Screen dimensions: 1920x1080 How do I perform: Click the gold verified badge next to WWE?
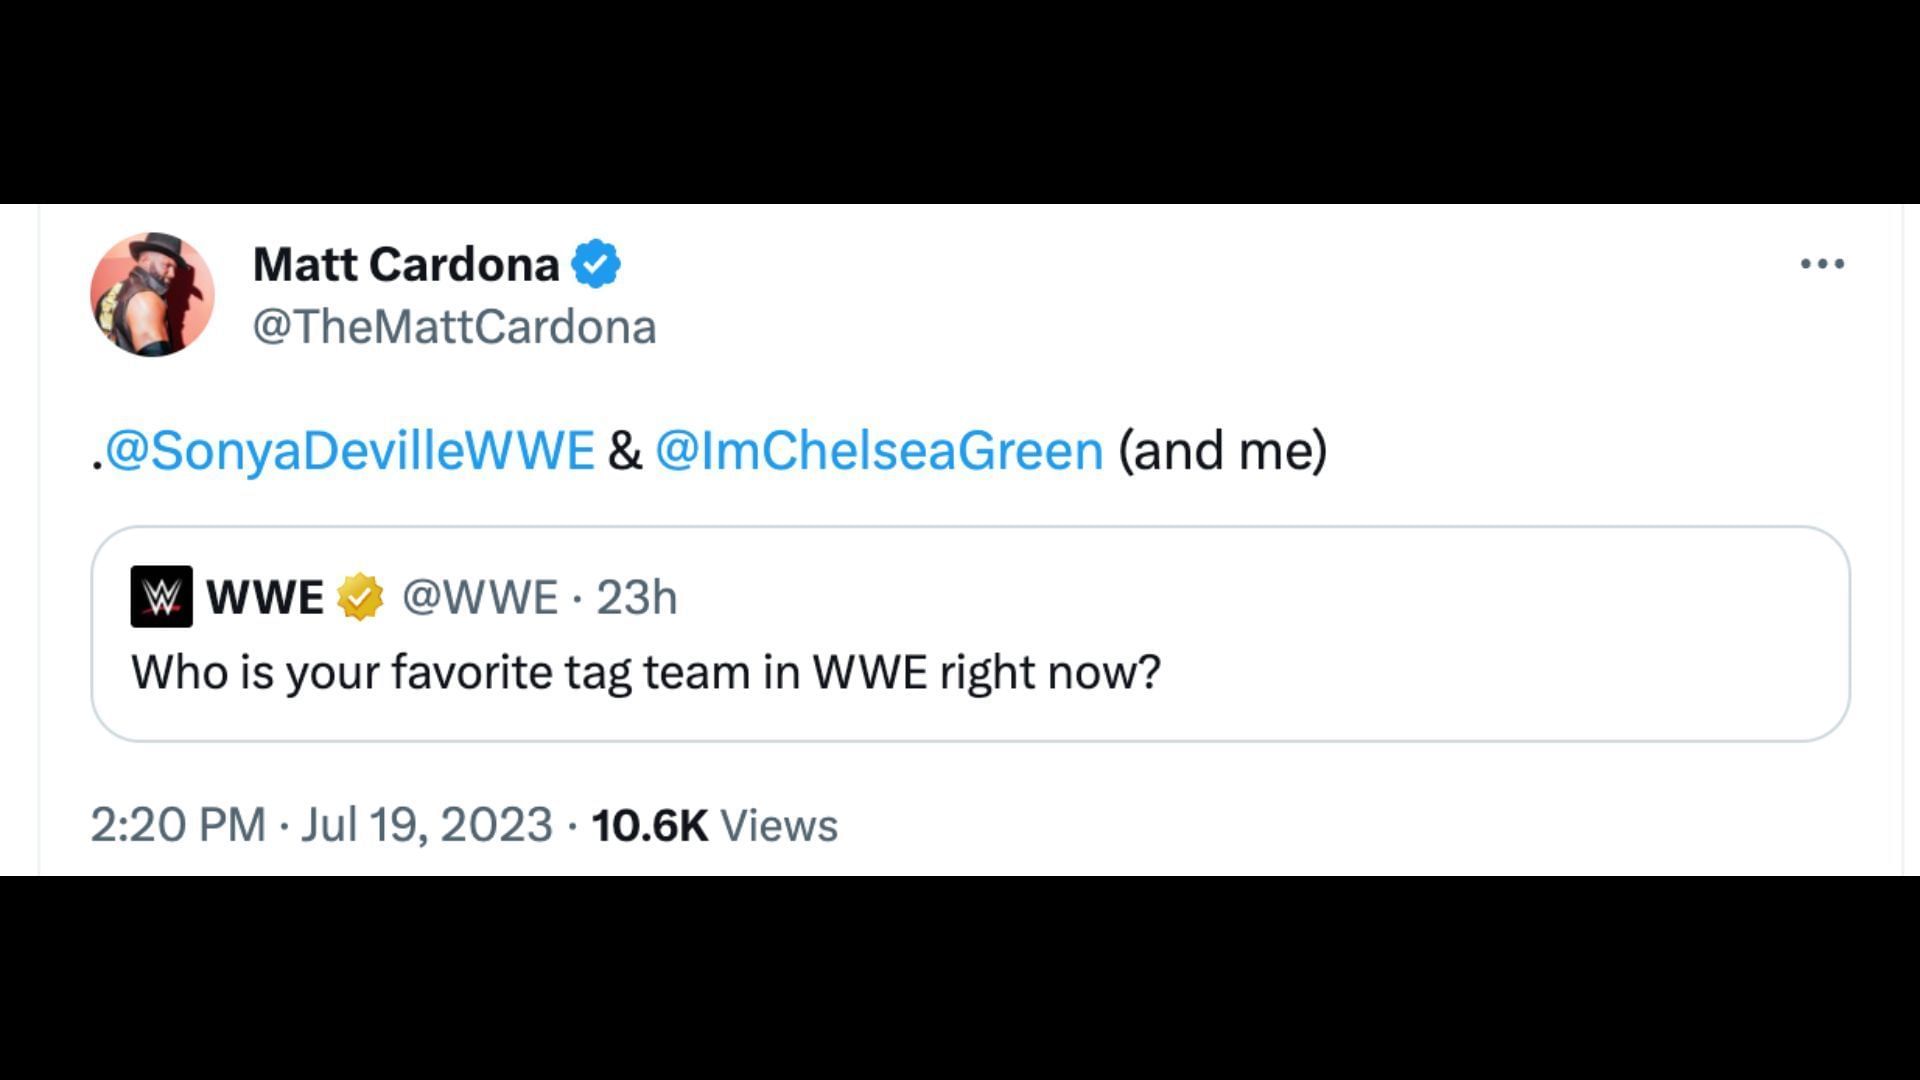click(360, 597)
